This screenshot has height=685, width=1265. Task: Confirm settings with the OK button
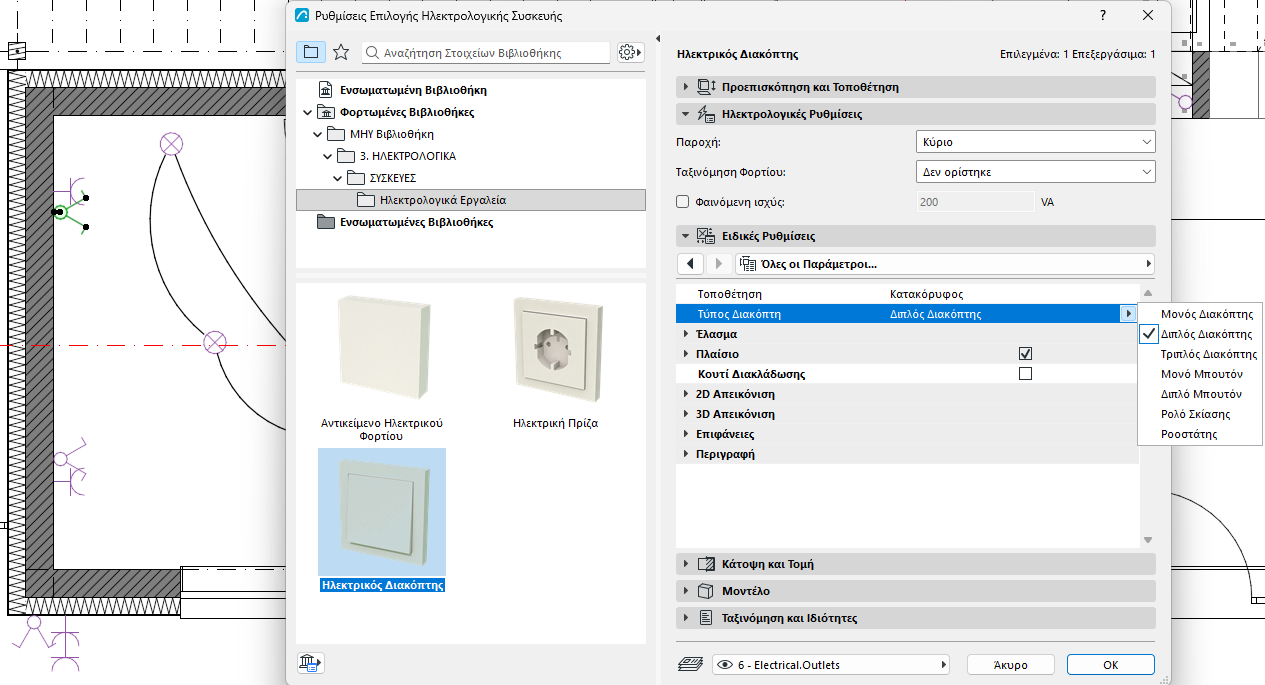pos(1111,664)
